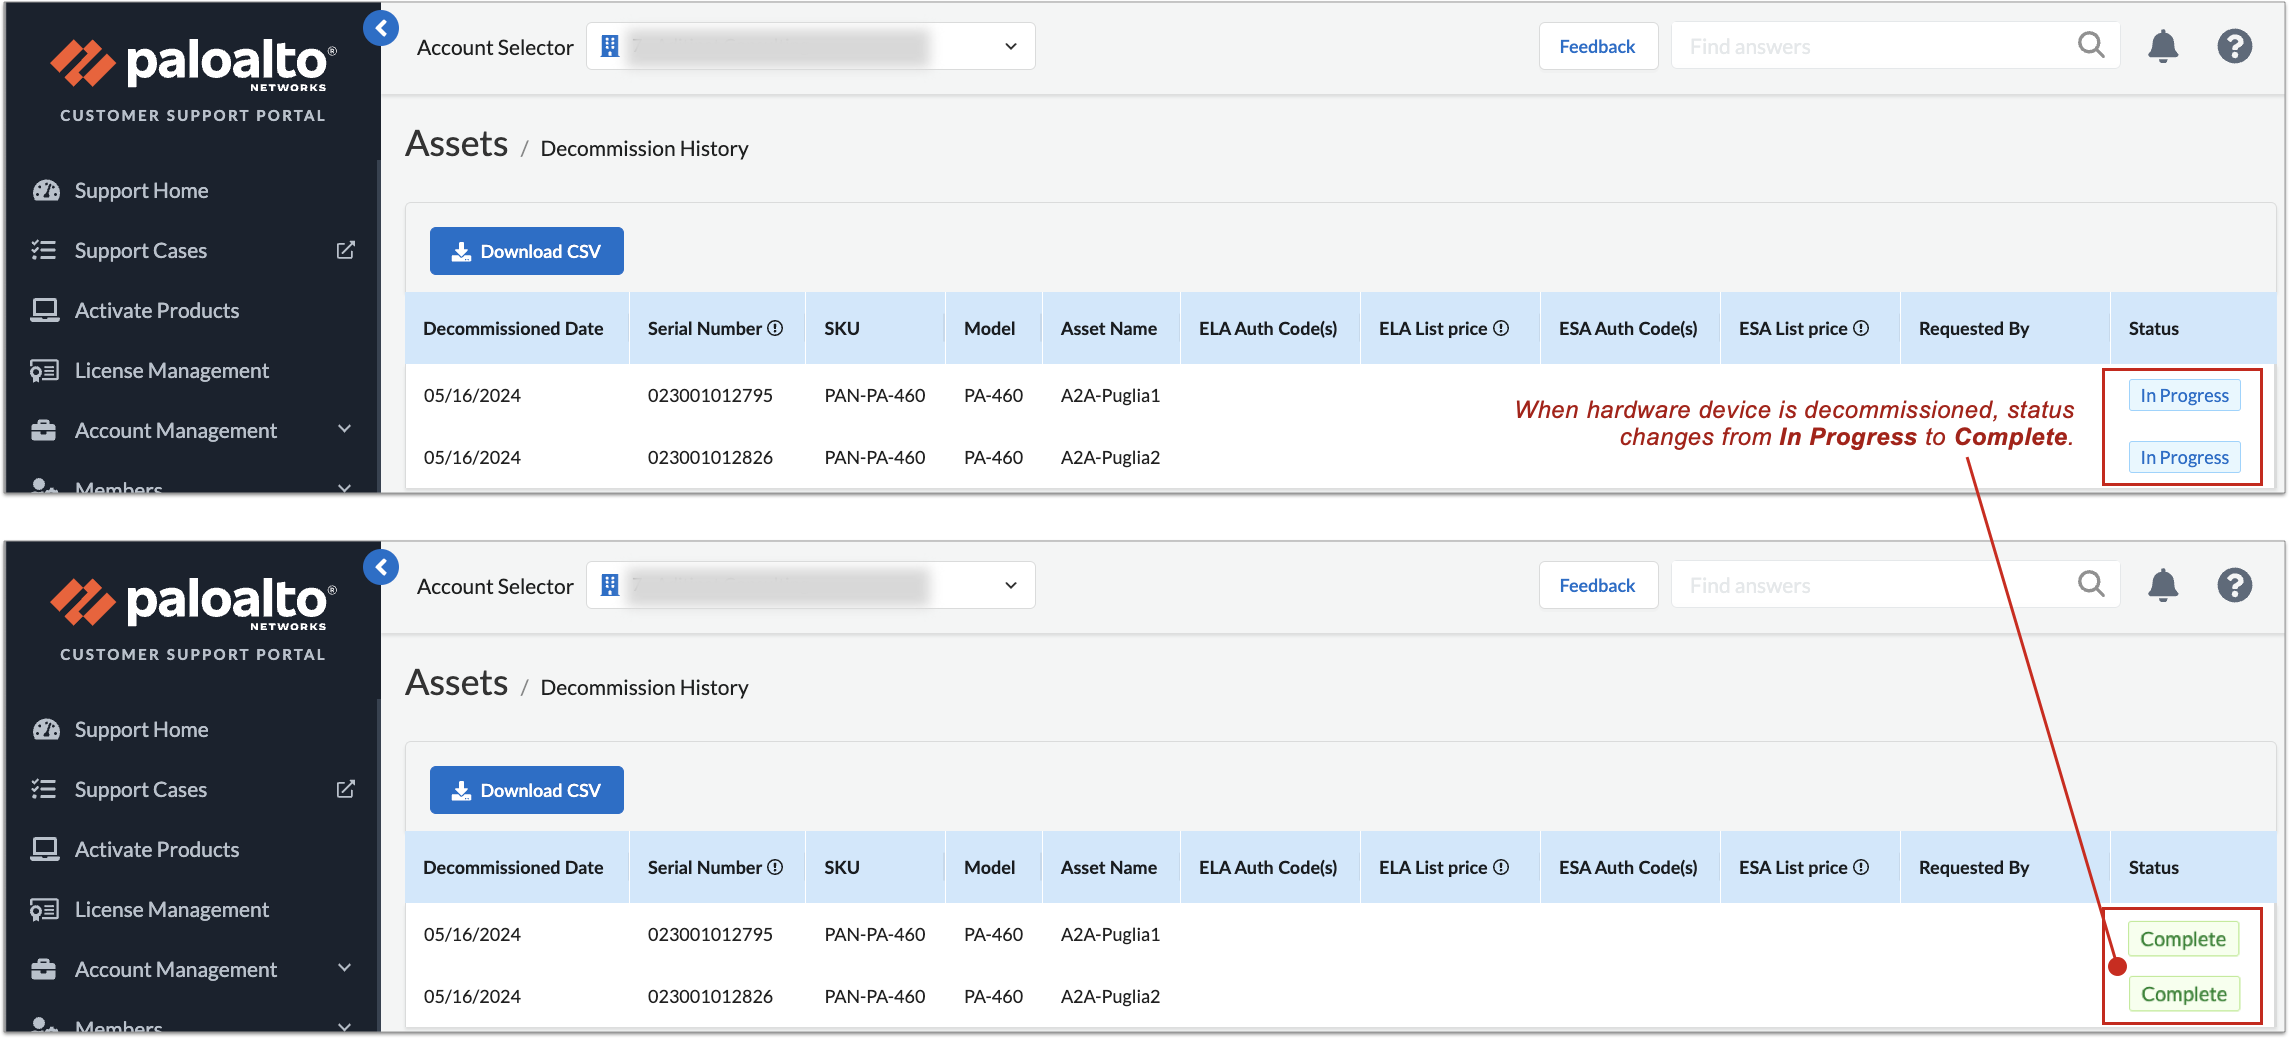The height and width of the screenshot is (1038, 2289).
Task: Open notifications bell in the upper portal view
Action: 2162,46
